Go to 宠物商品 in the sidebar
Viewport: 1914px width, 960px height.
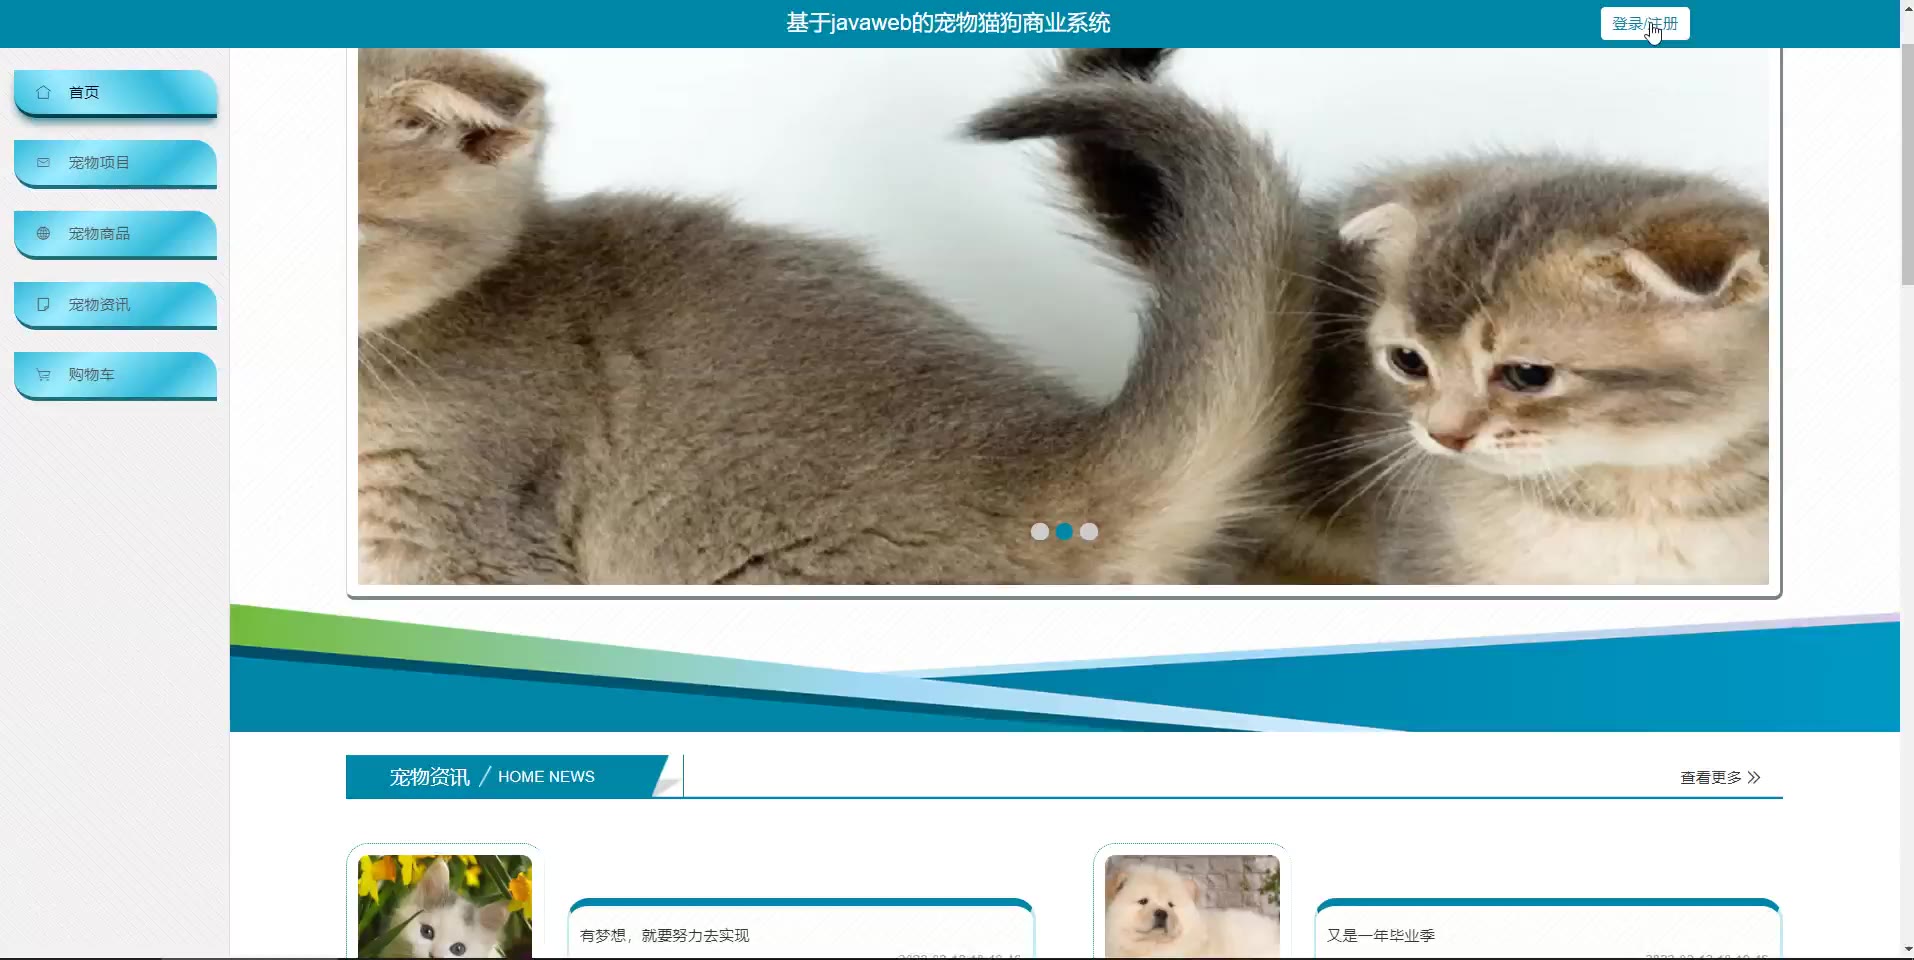116,234
